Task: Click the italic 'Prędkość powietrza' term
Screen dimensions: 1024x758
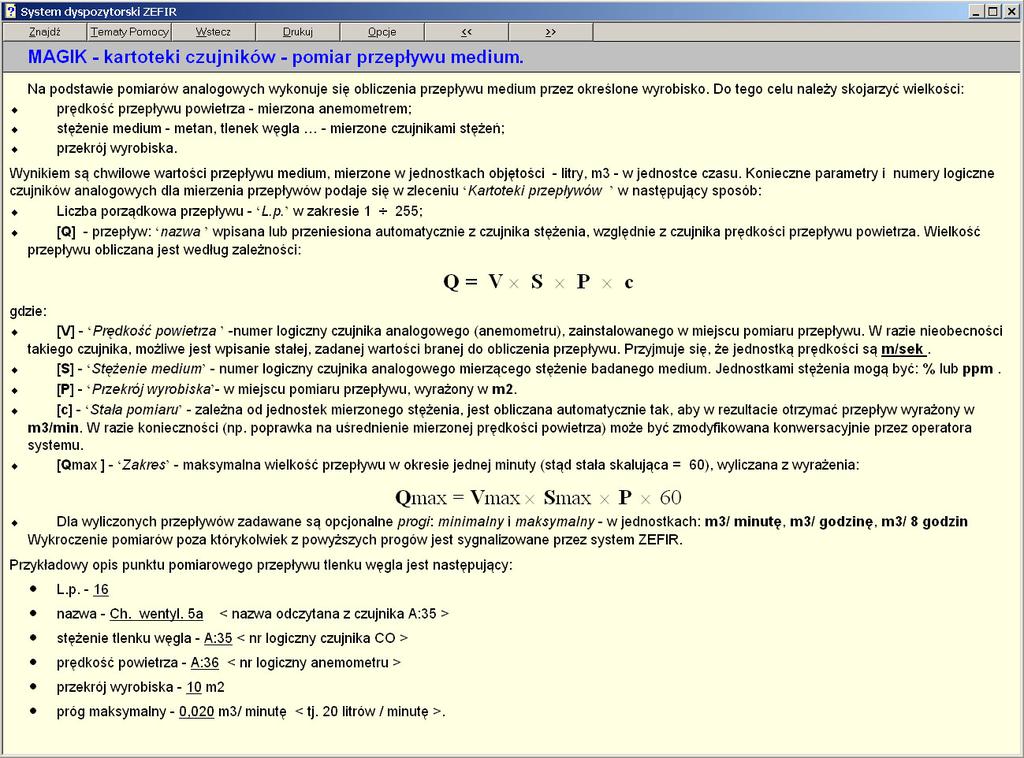Action: click(x=155, y=331)
